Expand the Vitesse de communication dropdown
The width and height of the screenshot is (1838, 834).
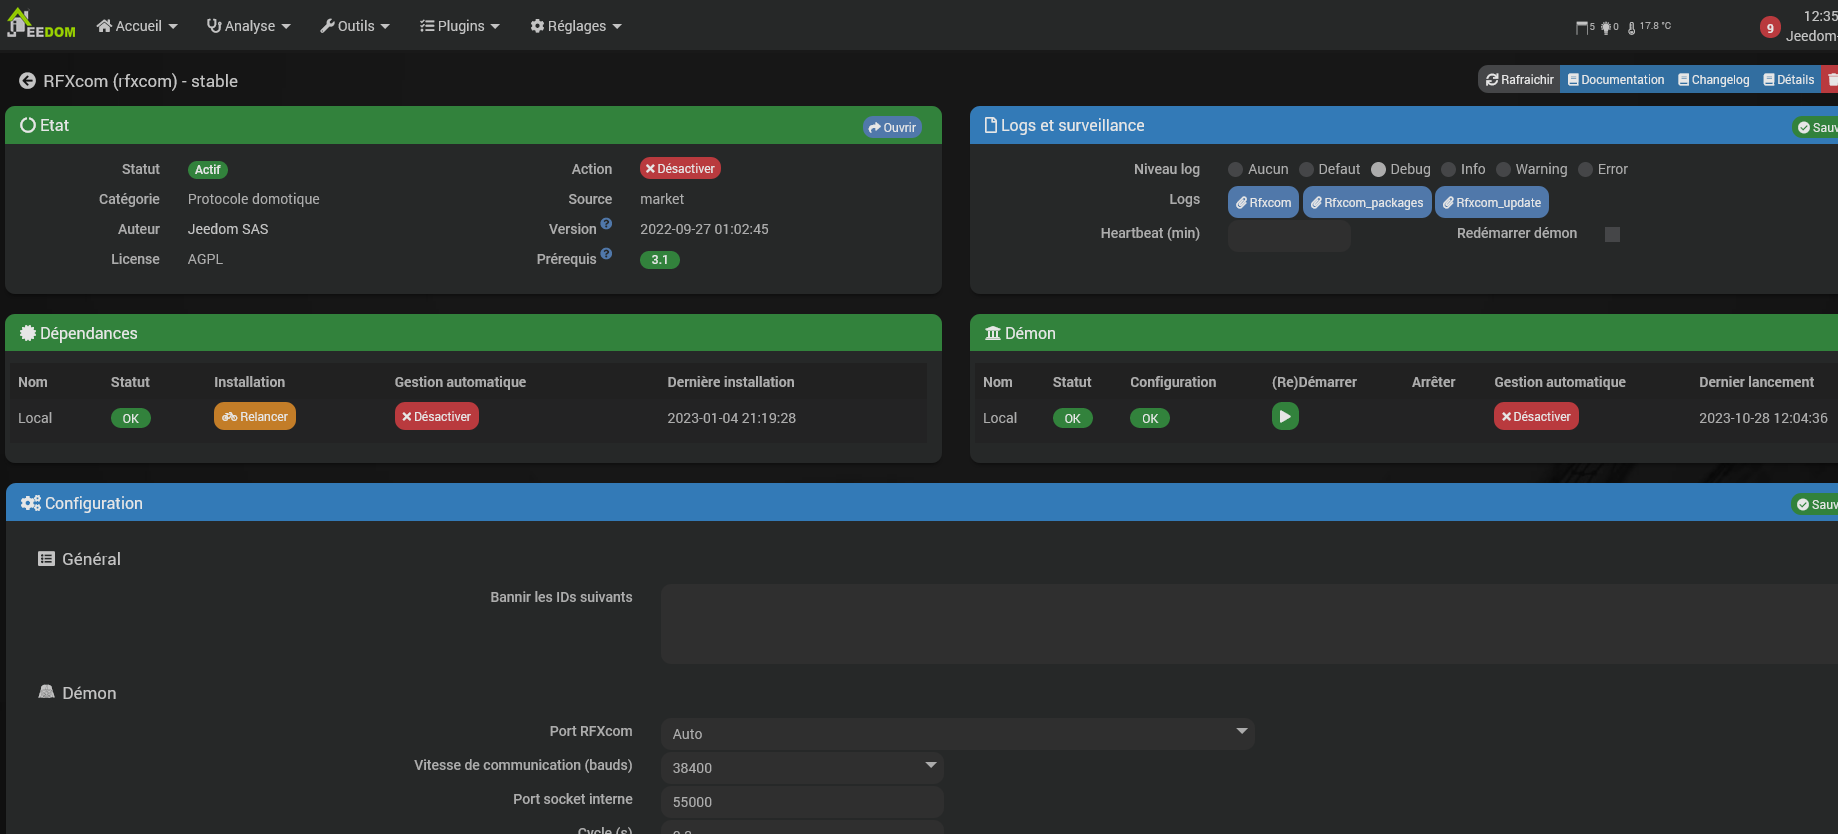click(802, 767)
